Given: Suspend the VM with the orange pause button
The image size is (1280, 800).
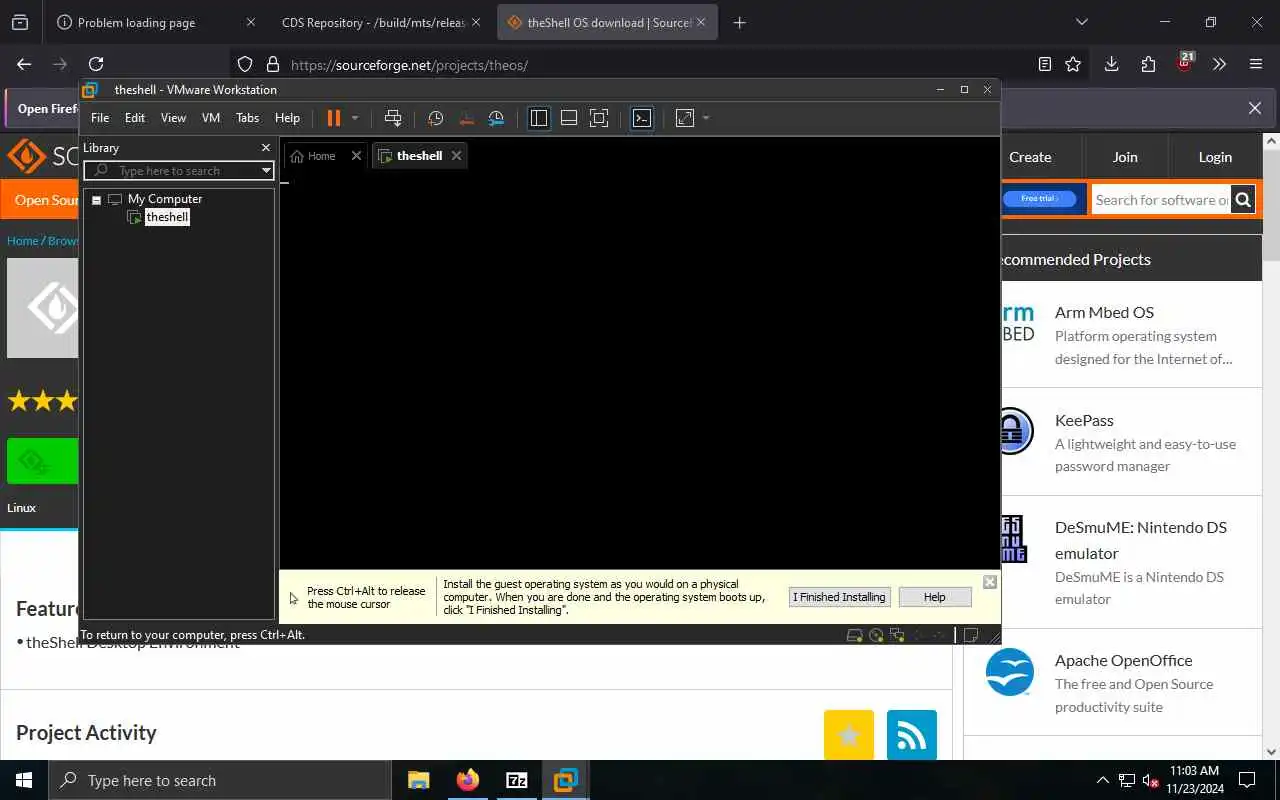Looking at the screenshot, I should pyautogui.click(x=334, y=118).
